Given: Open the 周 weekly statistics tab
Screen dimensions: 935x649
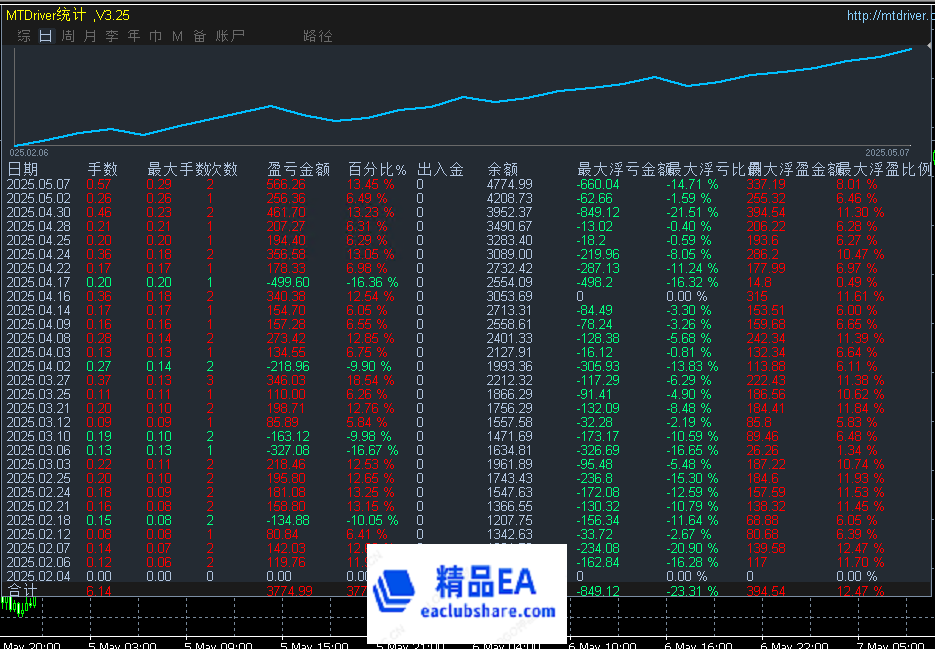Looking at the screenshot, I should [x=68, y=36].
